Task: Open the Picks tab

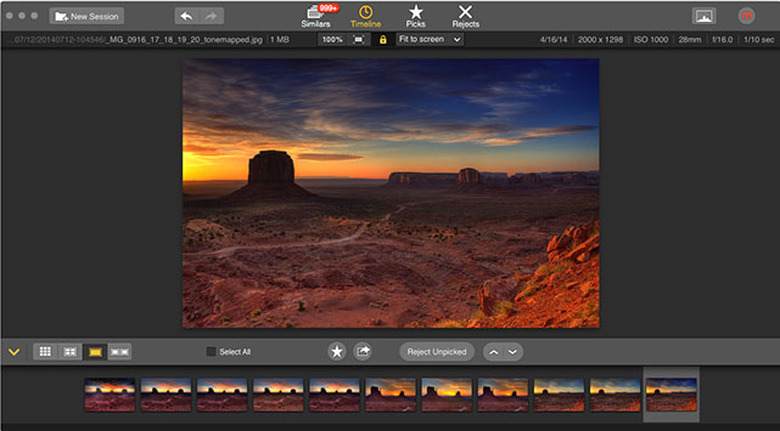Action: pyautogui.click(x=415, y=15)
